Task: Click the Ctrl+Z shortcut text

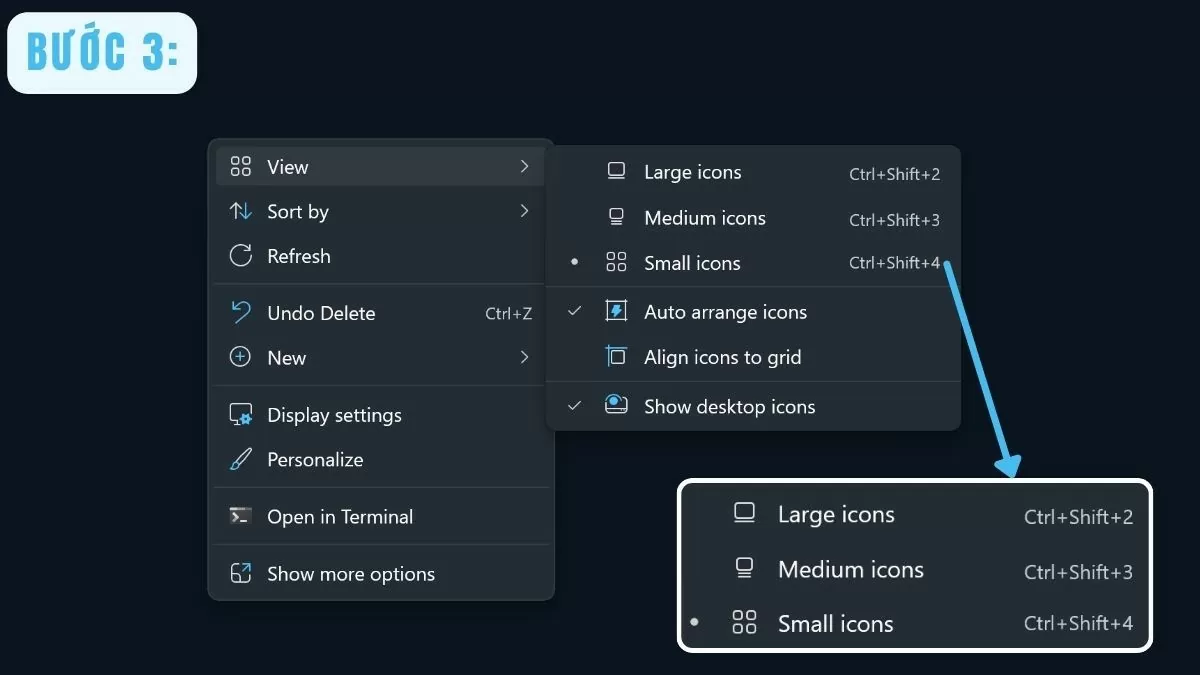Action: pyautogui.click(x=508, y=313)
